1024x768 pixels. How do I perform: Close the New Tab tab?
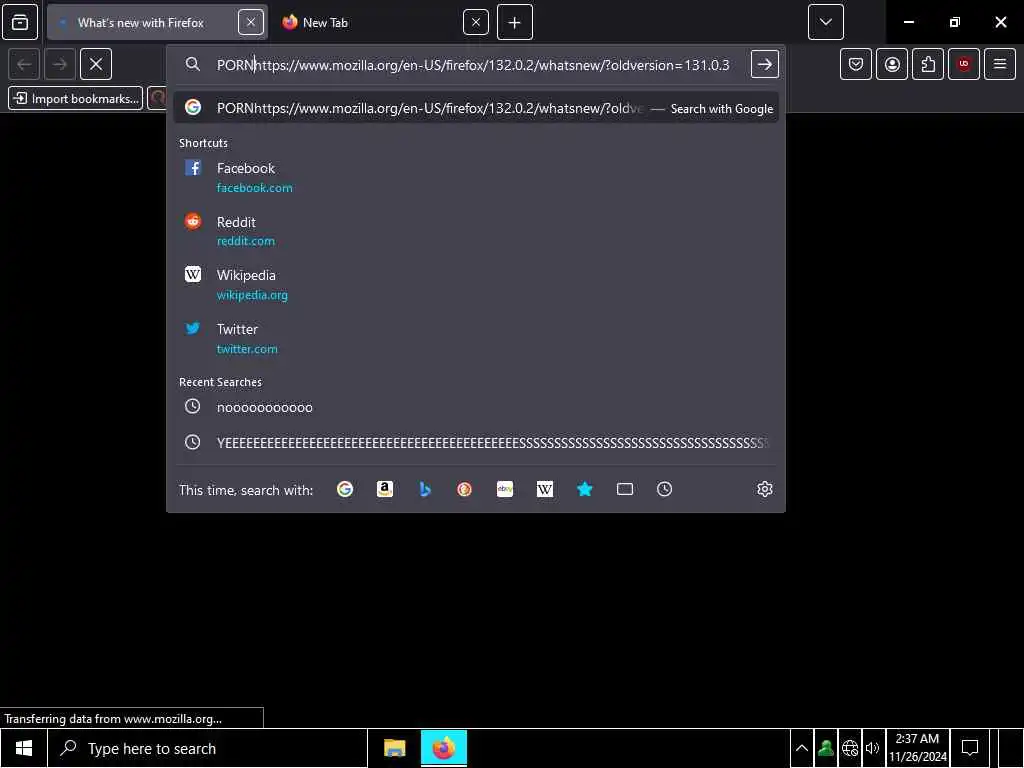point(475,23)
